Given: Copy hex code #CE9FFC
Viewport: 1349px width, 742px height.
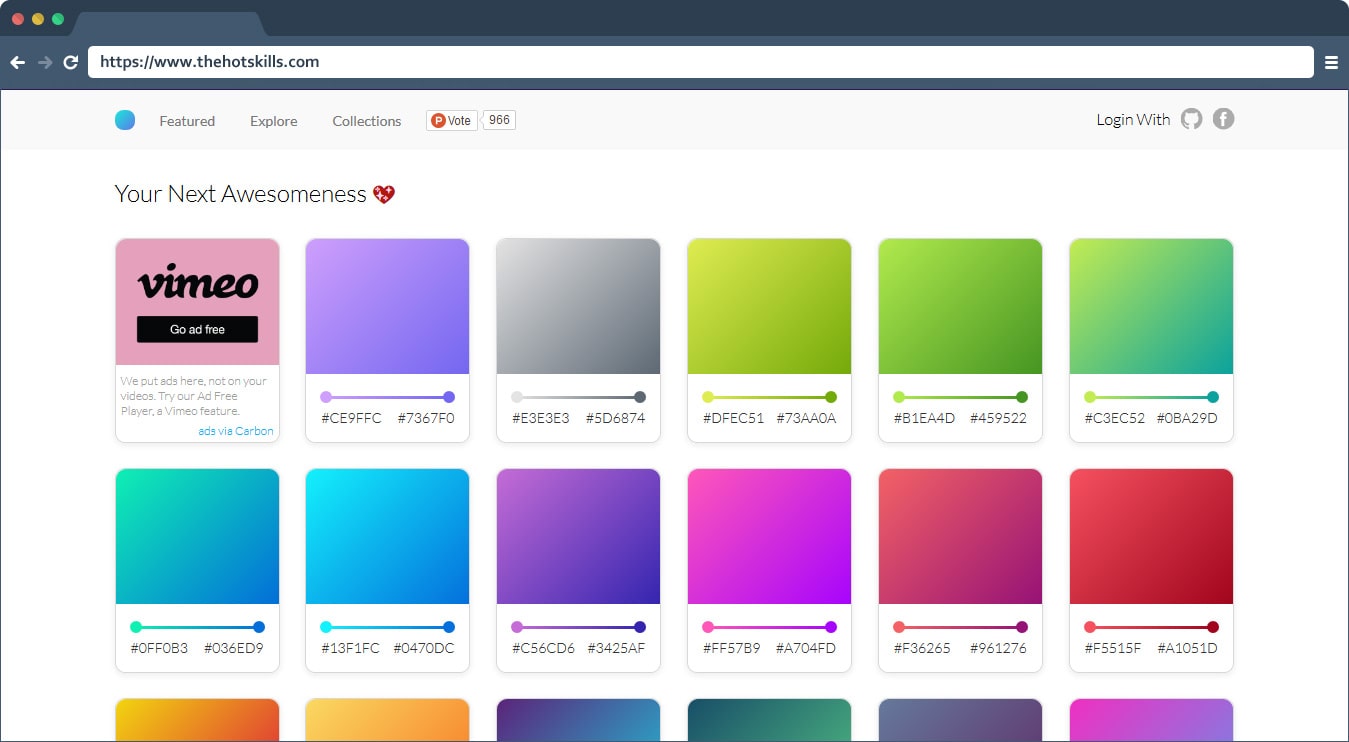Looking at the screenshot, I should click(351, 418).
